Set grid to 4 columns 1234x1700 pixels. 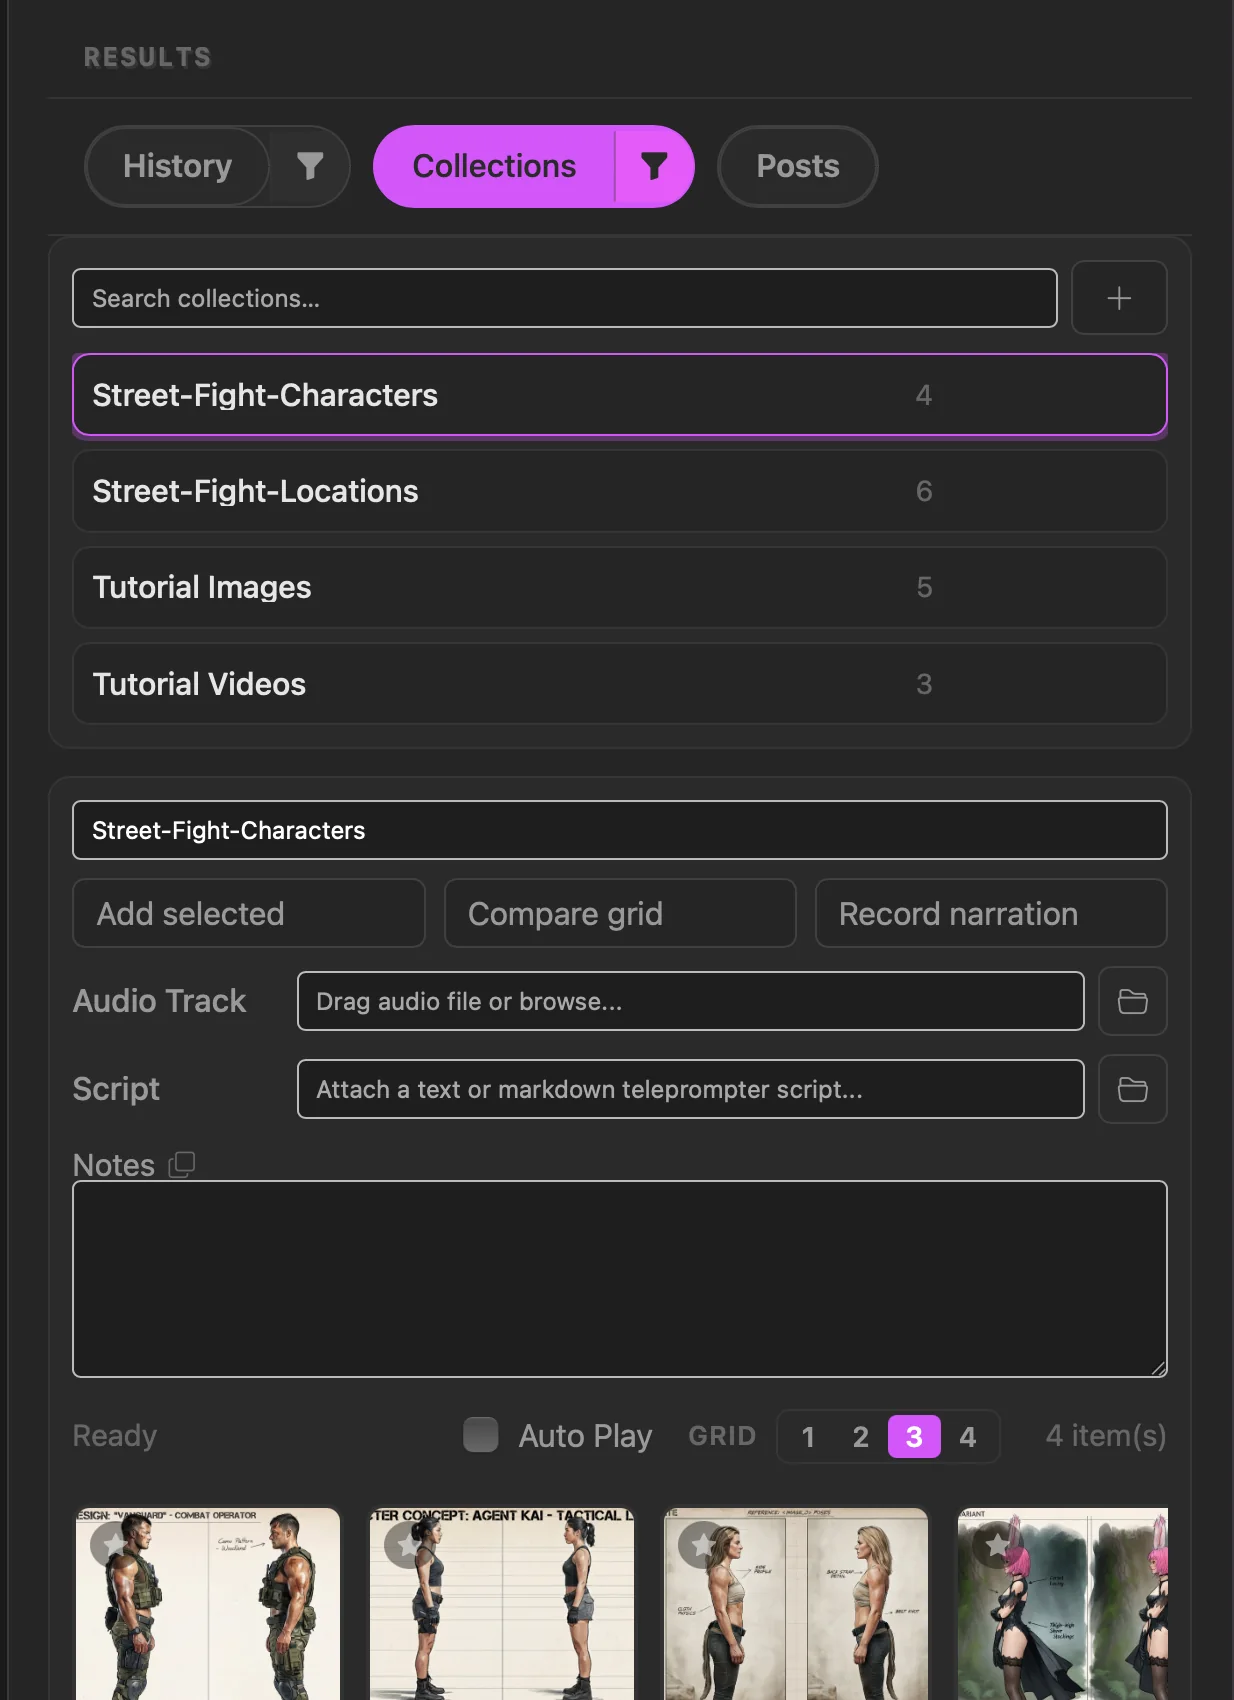(x=968, y=1437)
